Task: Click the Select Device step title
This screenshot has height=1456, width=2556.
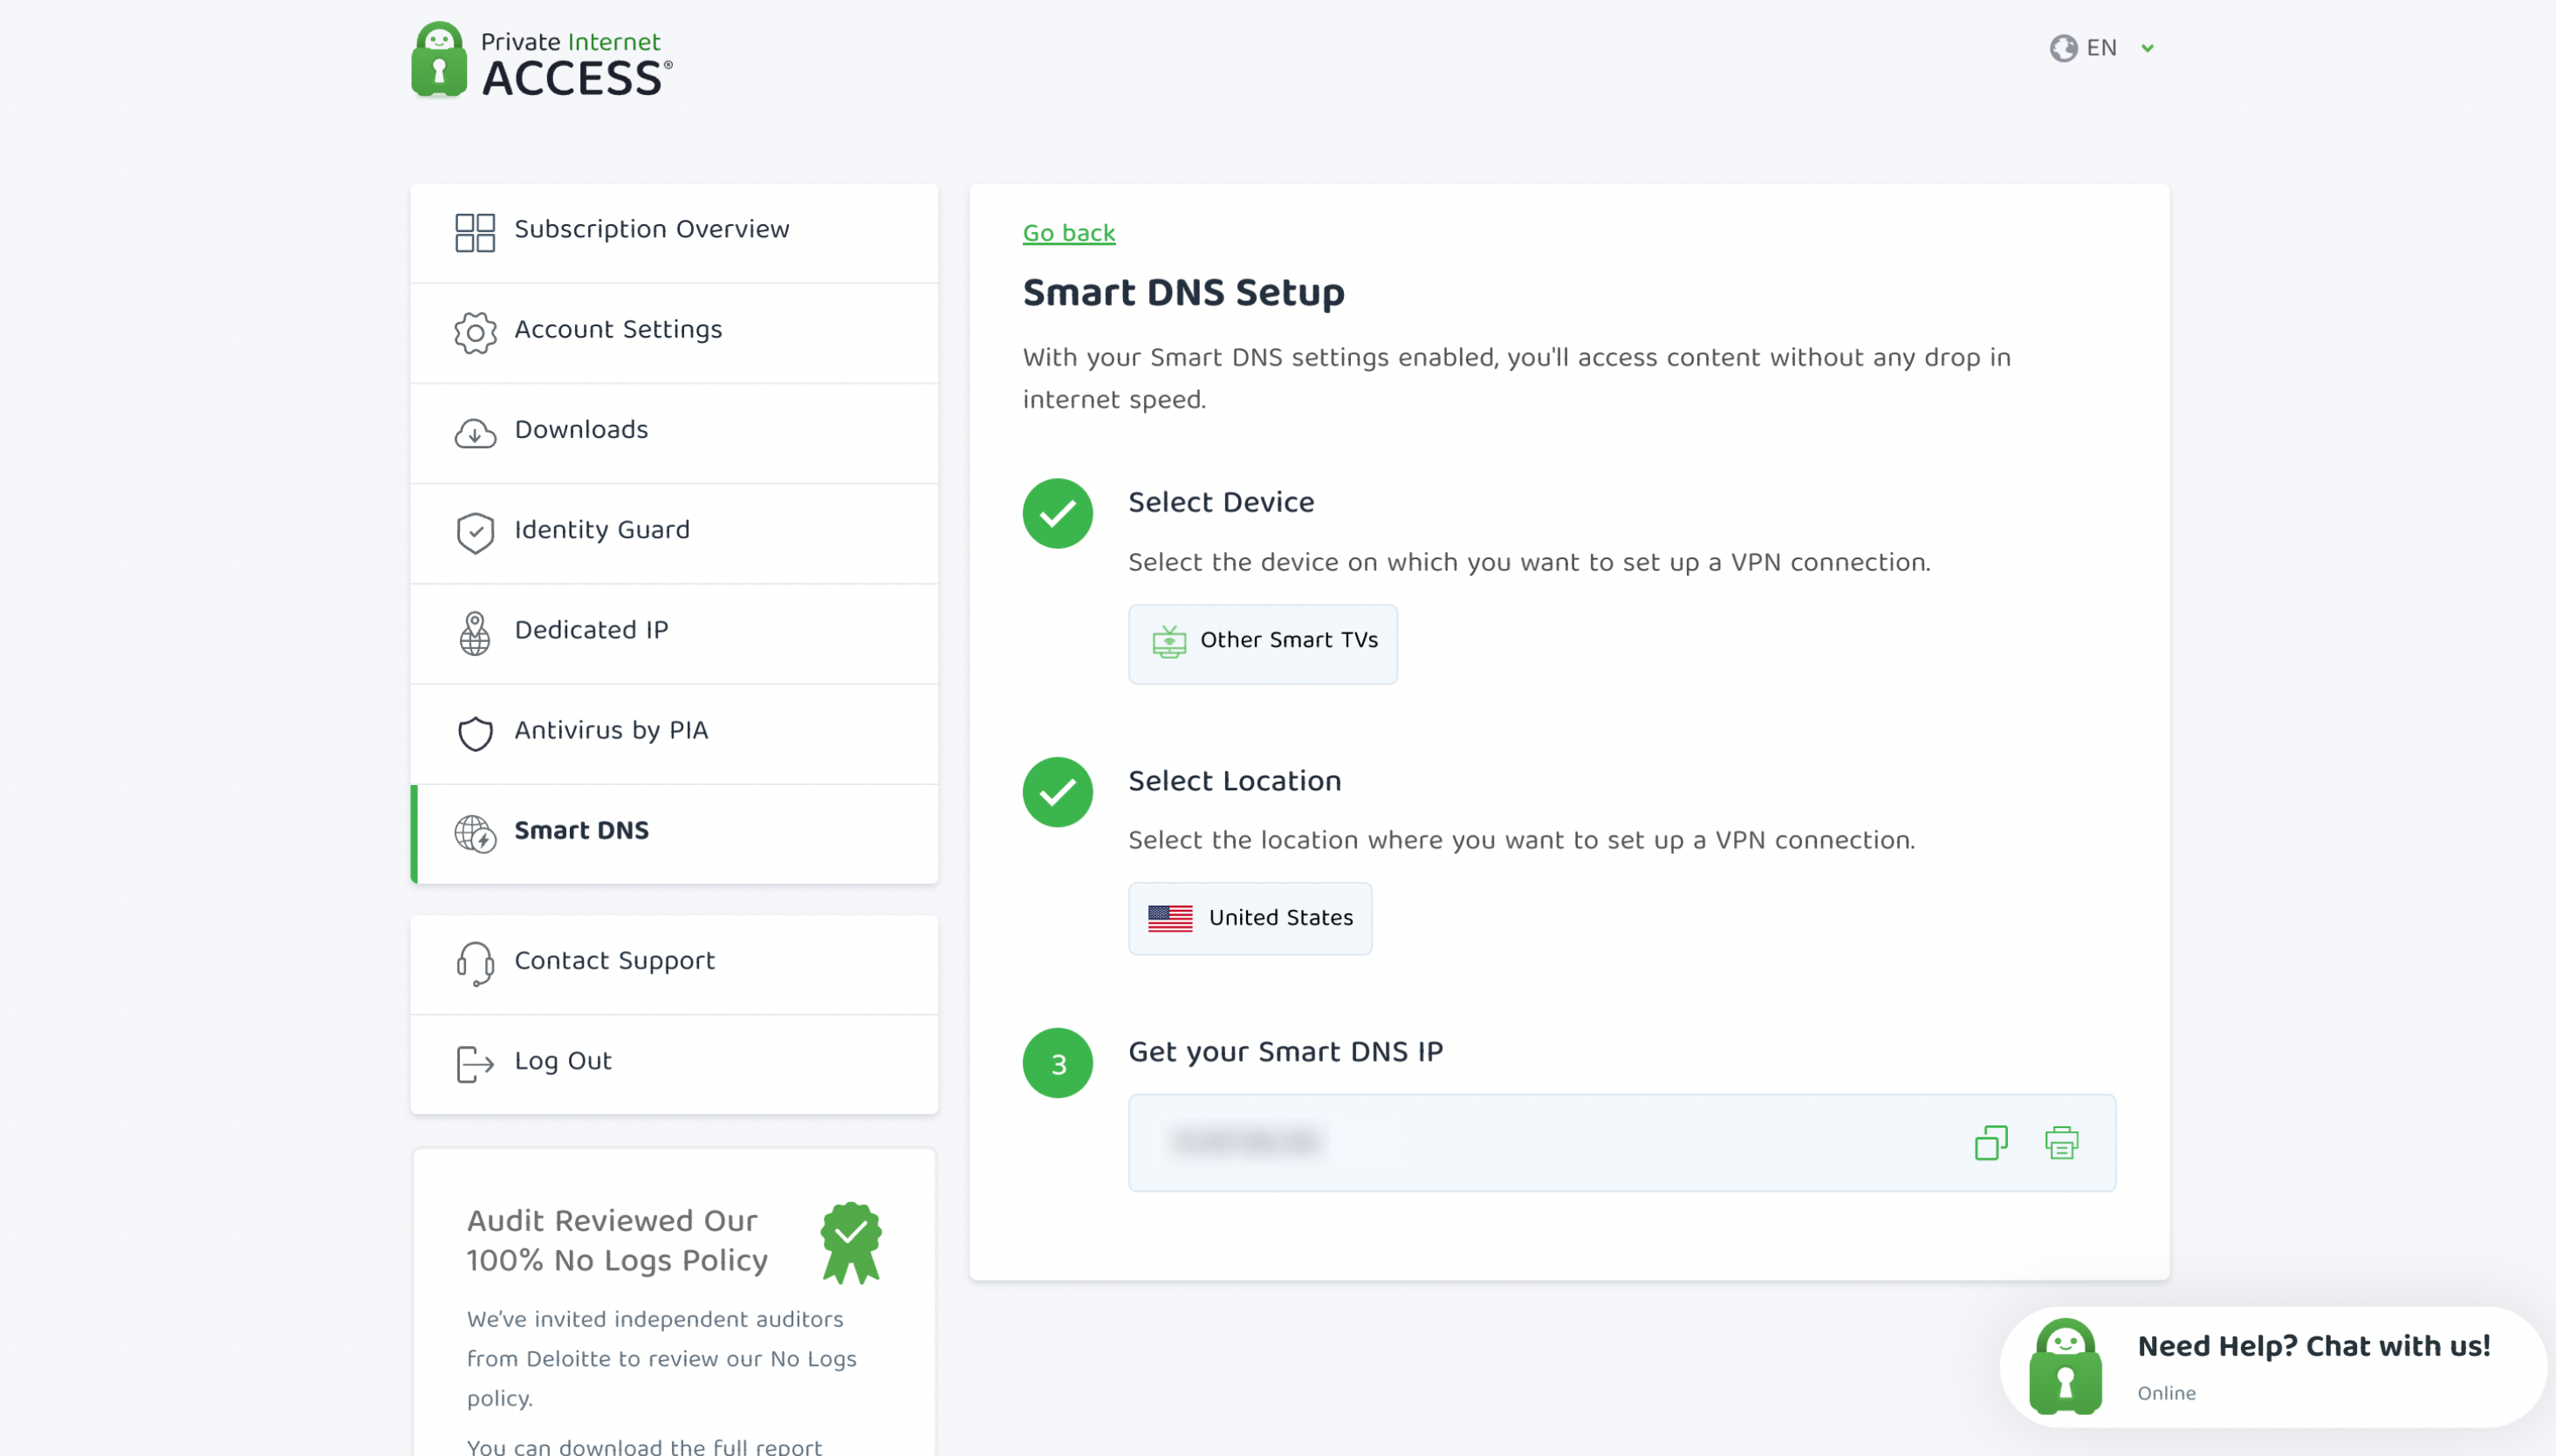Action: pyautogui.click(x=1220, y=502)
